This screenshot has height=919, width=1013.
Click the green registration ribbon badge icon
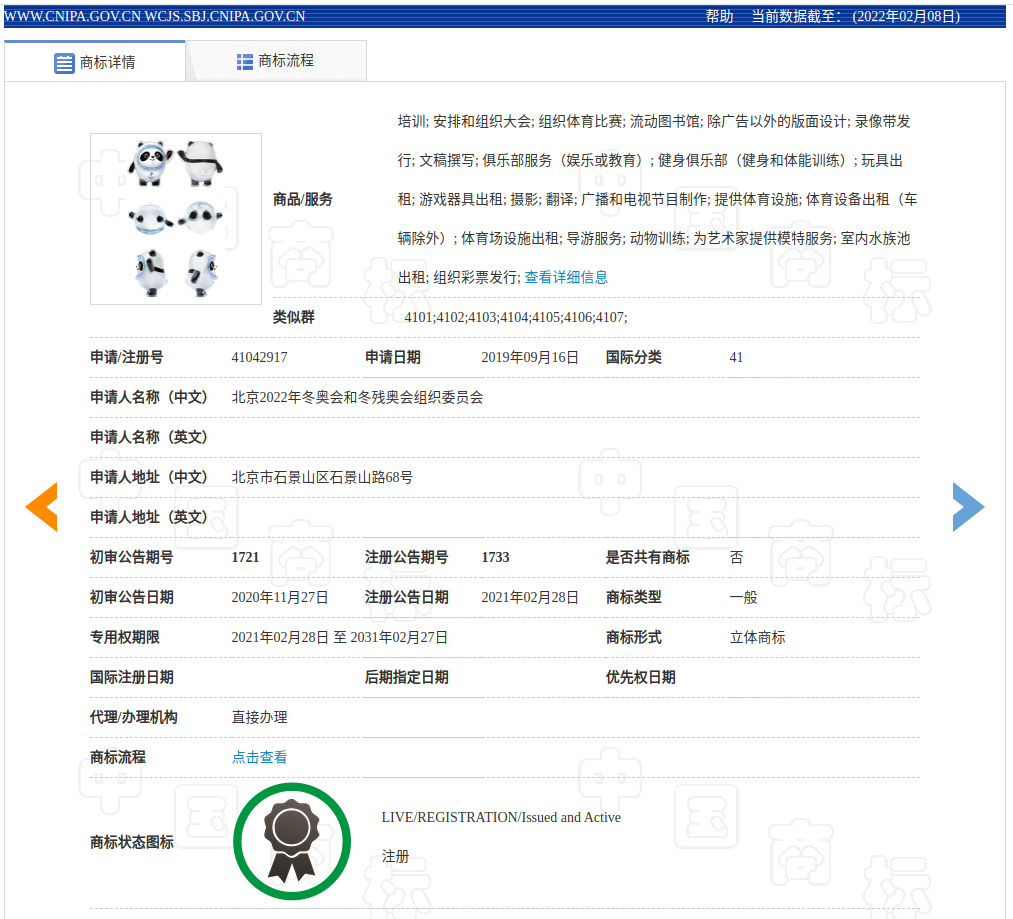[292, 841]
